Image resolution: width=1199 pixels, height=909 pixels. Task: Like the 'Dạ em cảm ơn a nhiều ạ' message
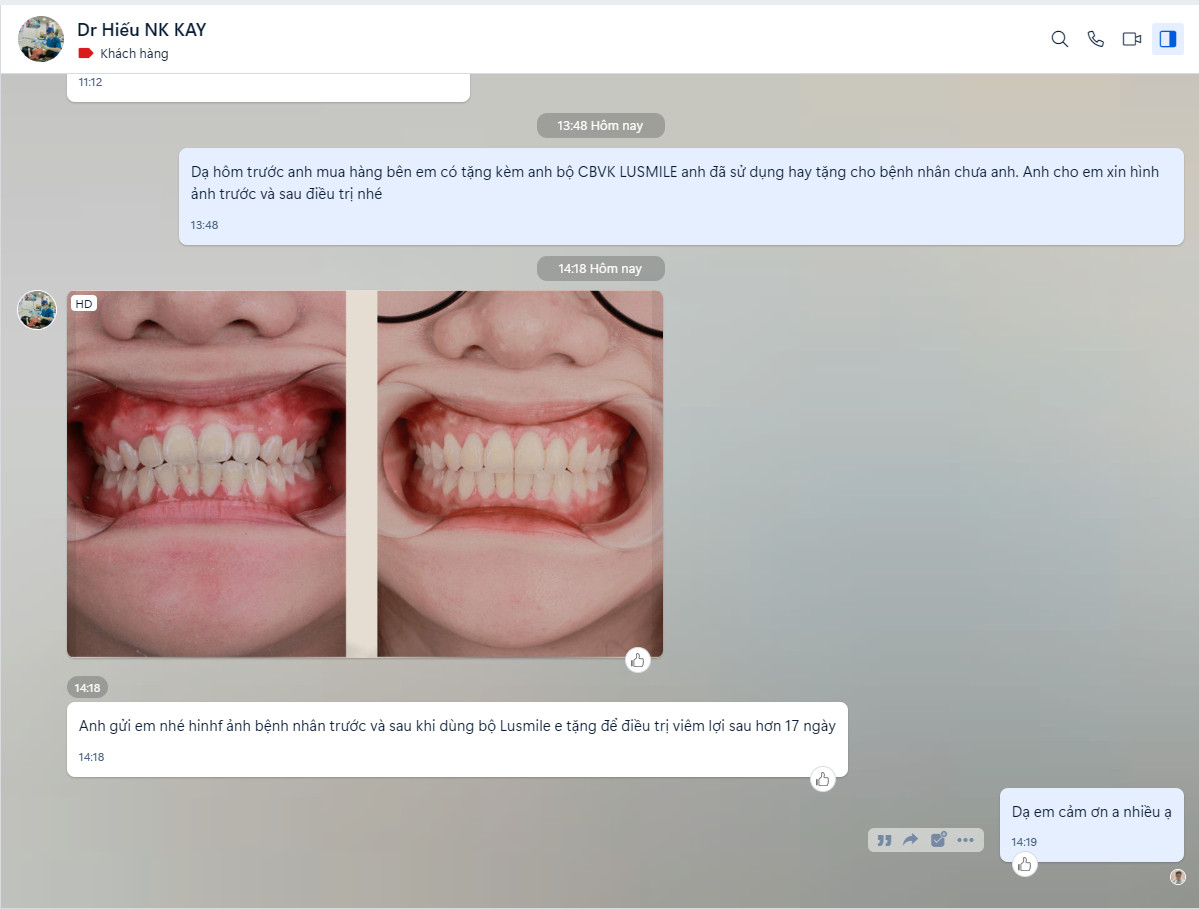(1024, 865)
